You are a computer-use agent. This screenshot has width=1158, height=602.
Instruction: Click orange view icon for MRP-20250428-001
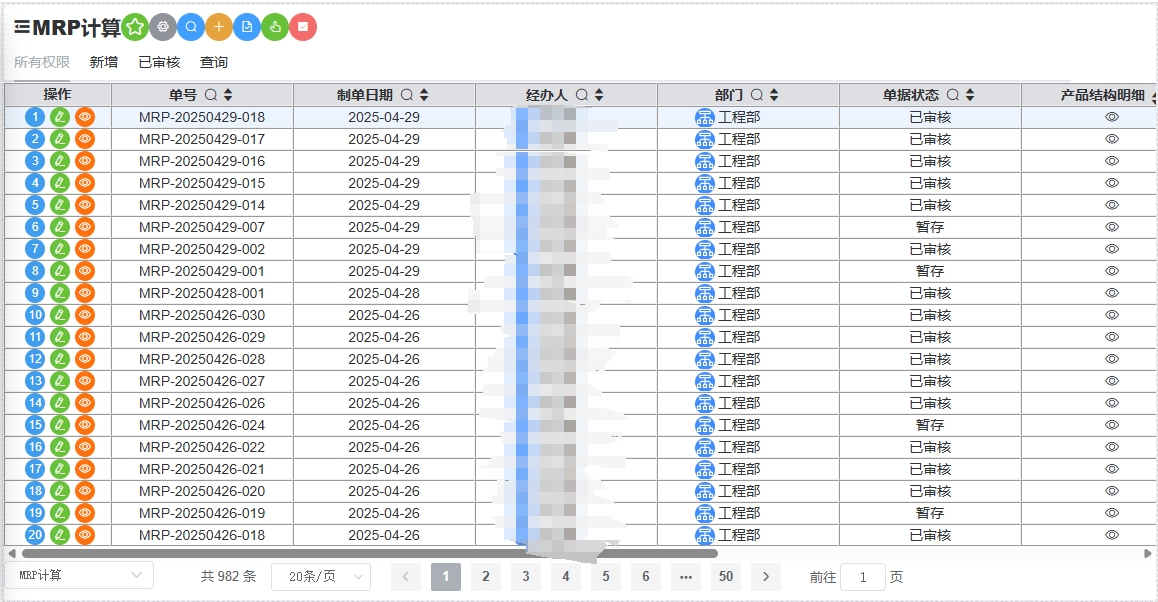85,293
